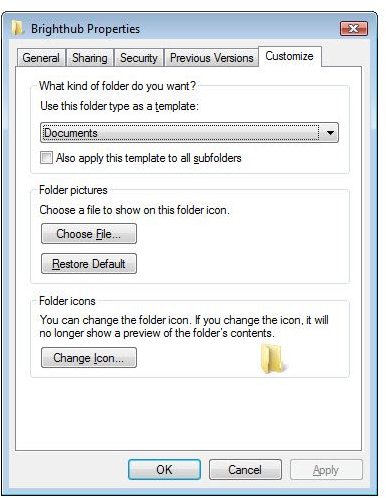Close the Brighthub Properties dialog
The width and height of the screenshot is (386, 498).
tap(354, 29)
